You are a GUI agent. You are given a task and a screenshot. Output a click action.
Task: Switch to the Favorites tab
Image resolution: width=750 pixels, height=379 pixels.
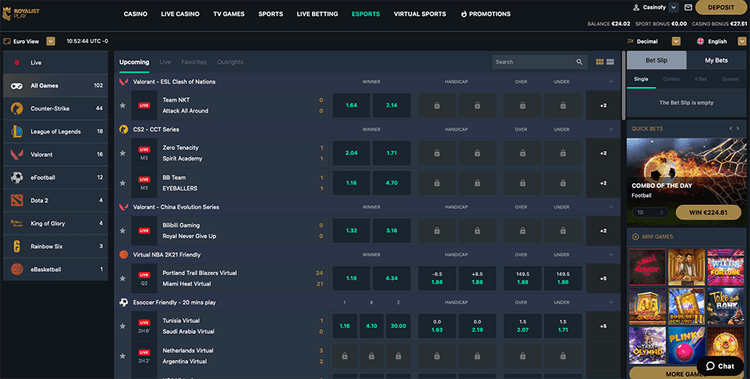point(194,62)
